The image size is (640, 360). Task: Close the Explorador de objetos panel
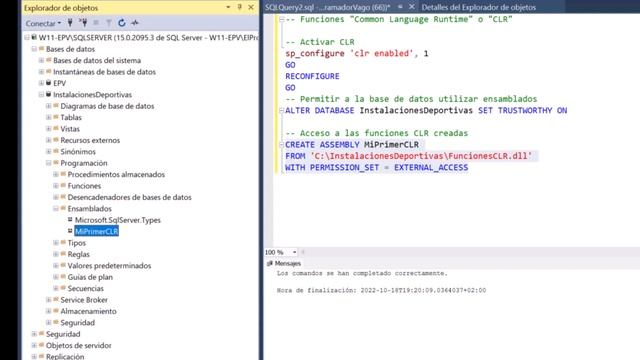click(x=251, y=7)
